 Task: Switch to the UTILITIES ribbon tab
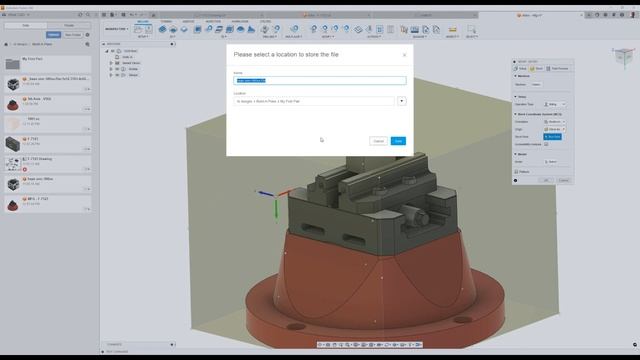click(x=265, y=21)
